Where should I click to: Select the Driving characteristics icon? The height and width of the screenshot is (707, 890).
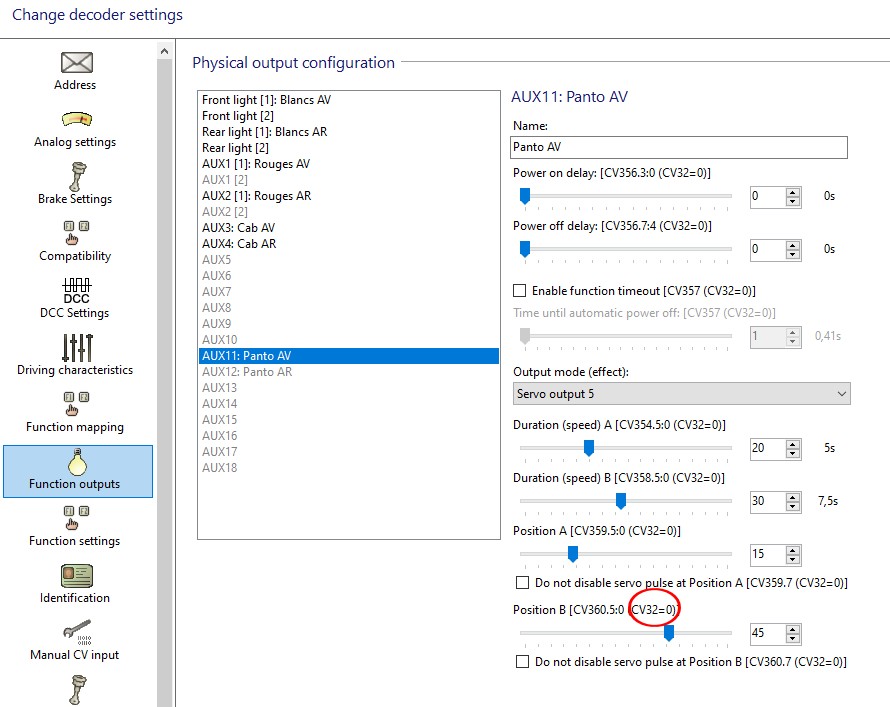[x=76, y=356]
